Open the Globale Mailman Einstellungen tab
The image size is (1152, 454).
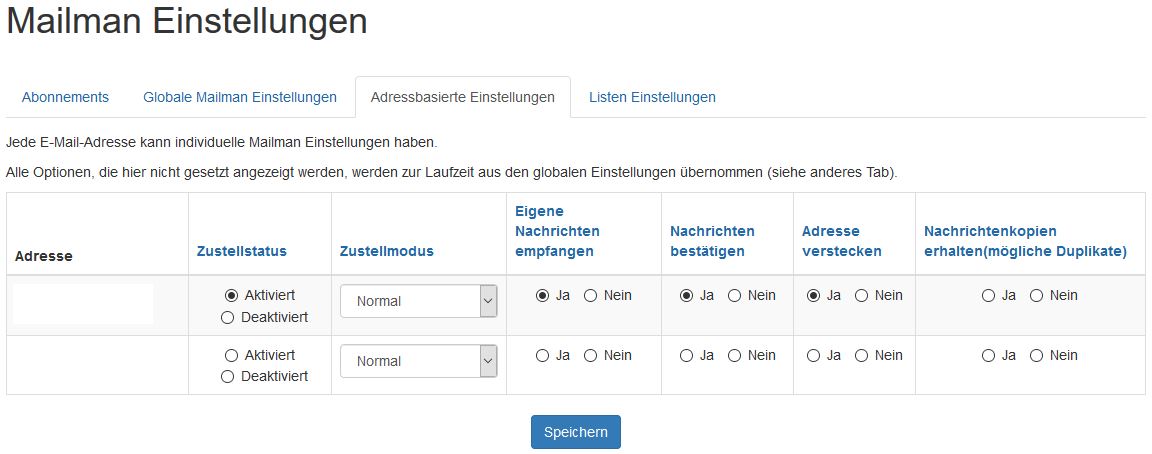(x=240, y=97)
